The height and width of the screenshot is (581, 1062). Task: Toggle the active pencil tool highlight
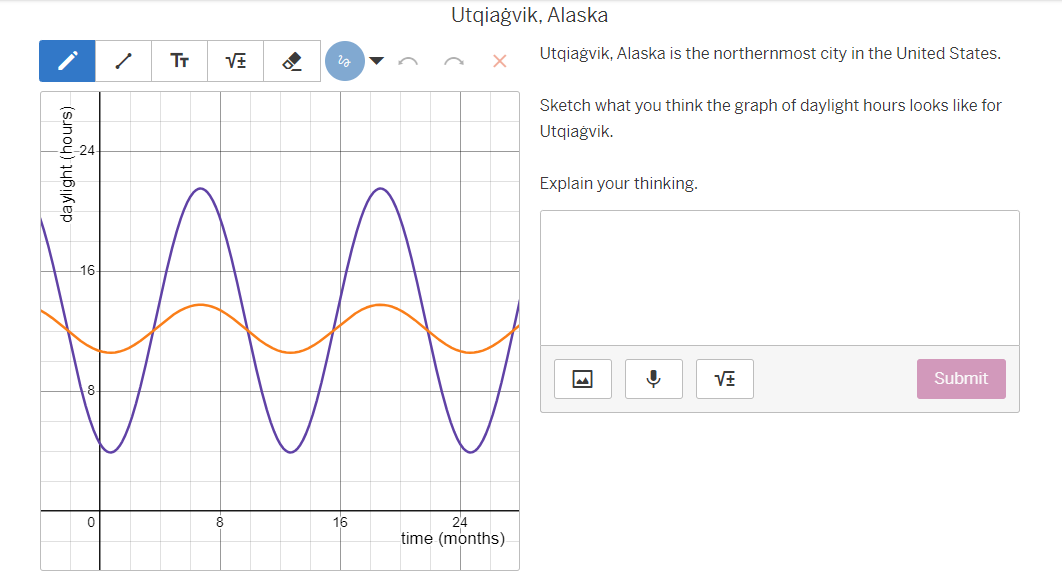click(x=66, y=60)
